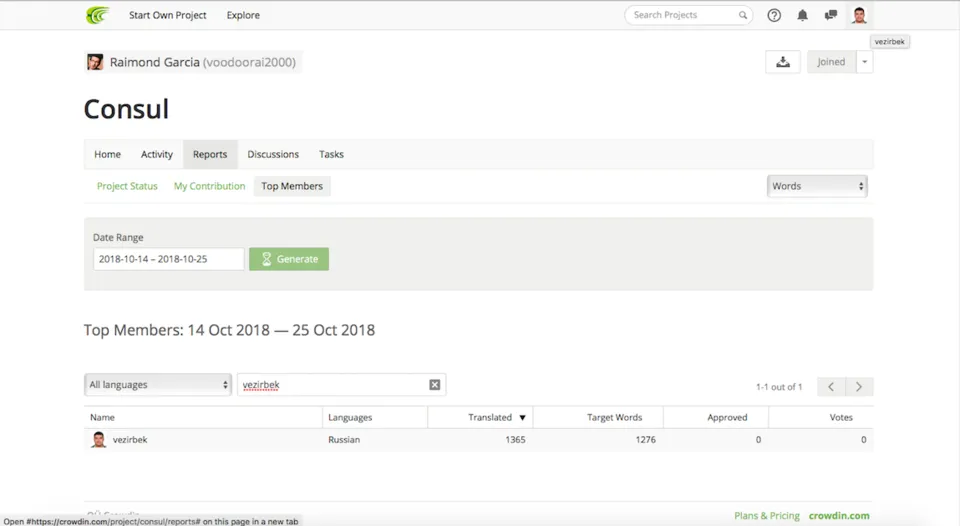This screenshot has width=960, height=526.
Task: Open the Discussions tab
Action: tap(273, 154)
